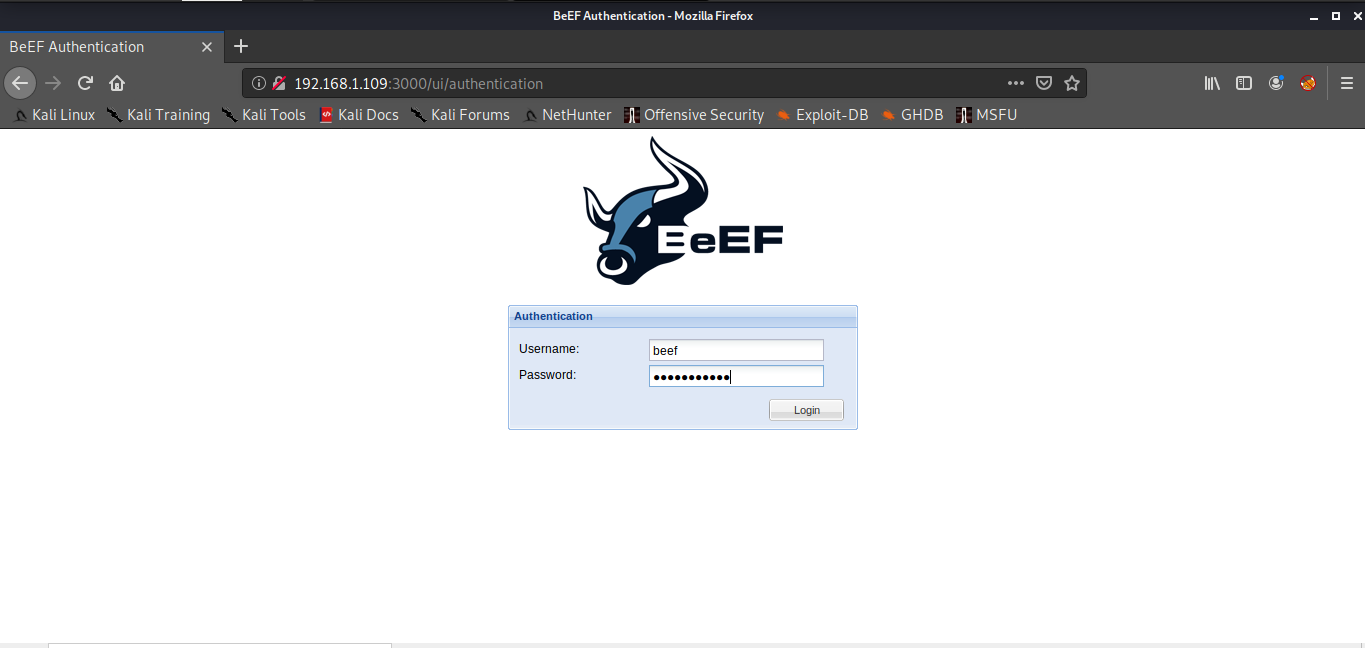Screen dimensions: 1365x648
Task: Open the Firefox Library
Action: tap(1212, 84)
